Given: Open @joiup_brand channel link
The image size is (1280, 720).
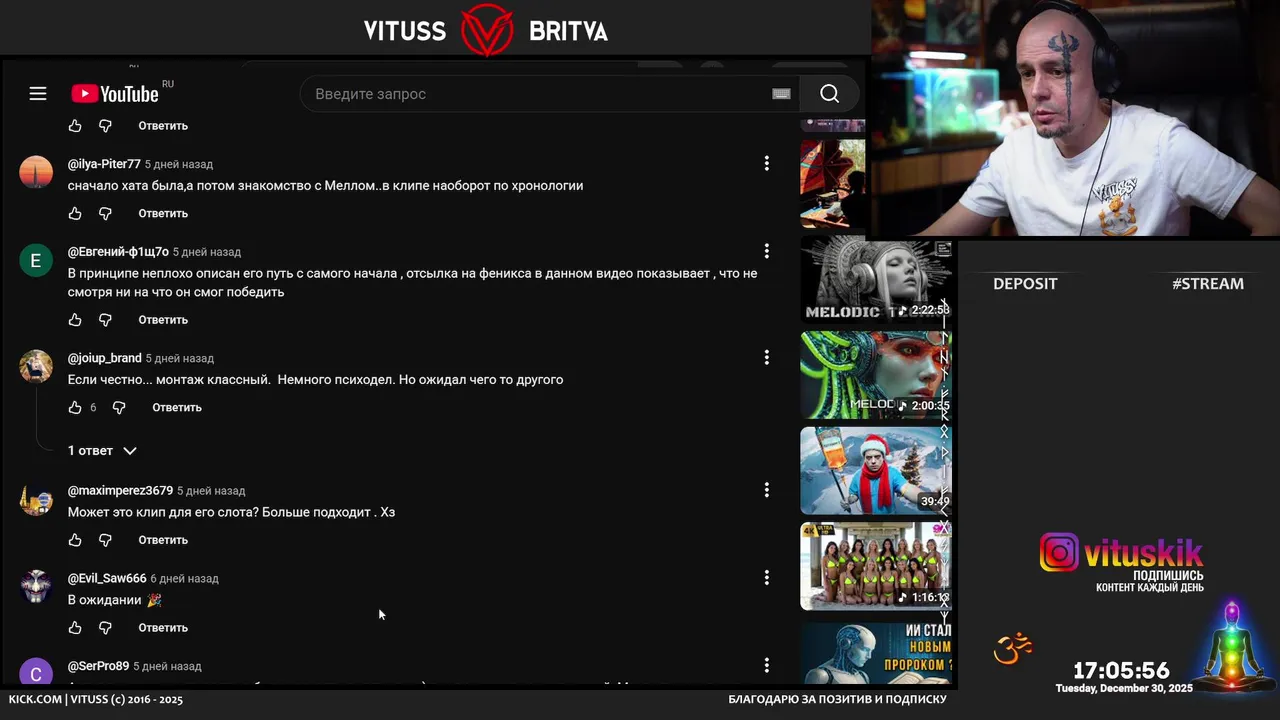Looking at the screenshot, I should (104, 358).
